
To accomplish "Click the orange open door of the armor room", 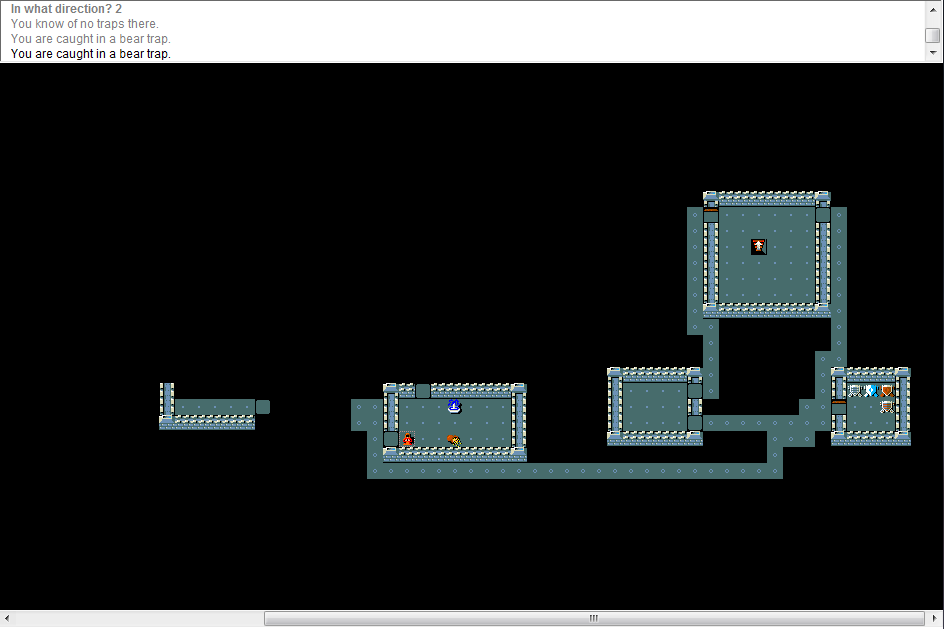I will [x=839, y=407].
